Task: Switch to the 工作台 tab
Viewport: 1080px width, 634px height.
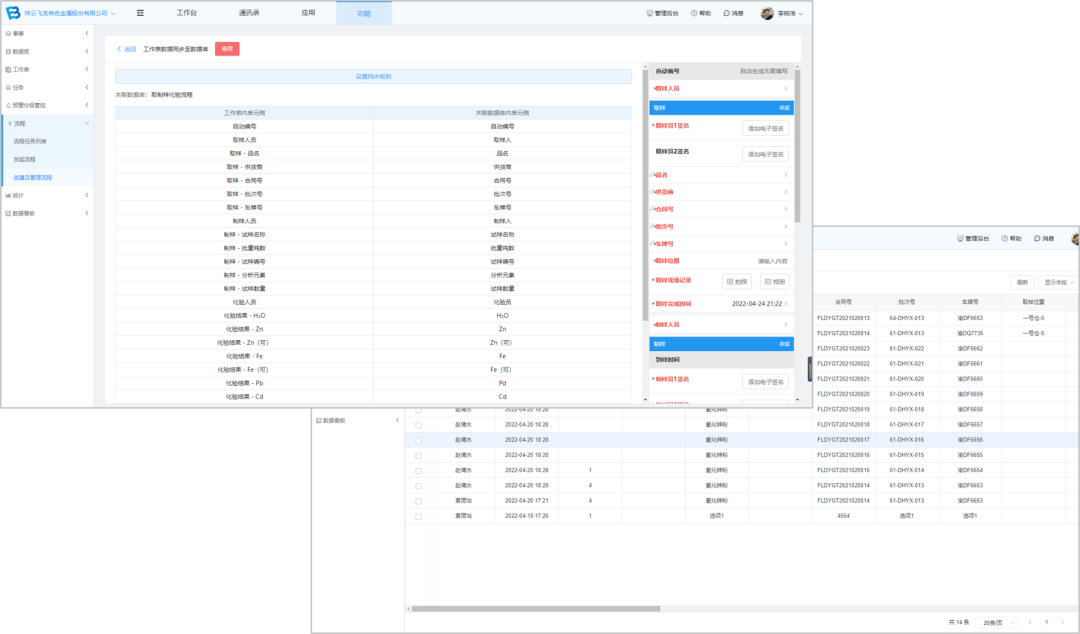Action: pos(187,13)
